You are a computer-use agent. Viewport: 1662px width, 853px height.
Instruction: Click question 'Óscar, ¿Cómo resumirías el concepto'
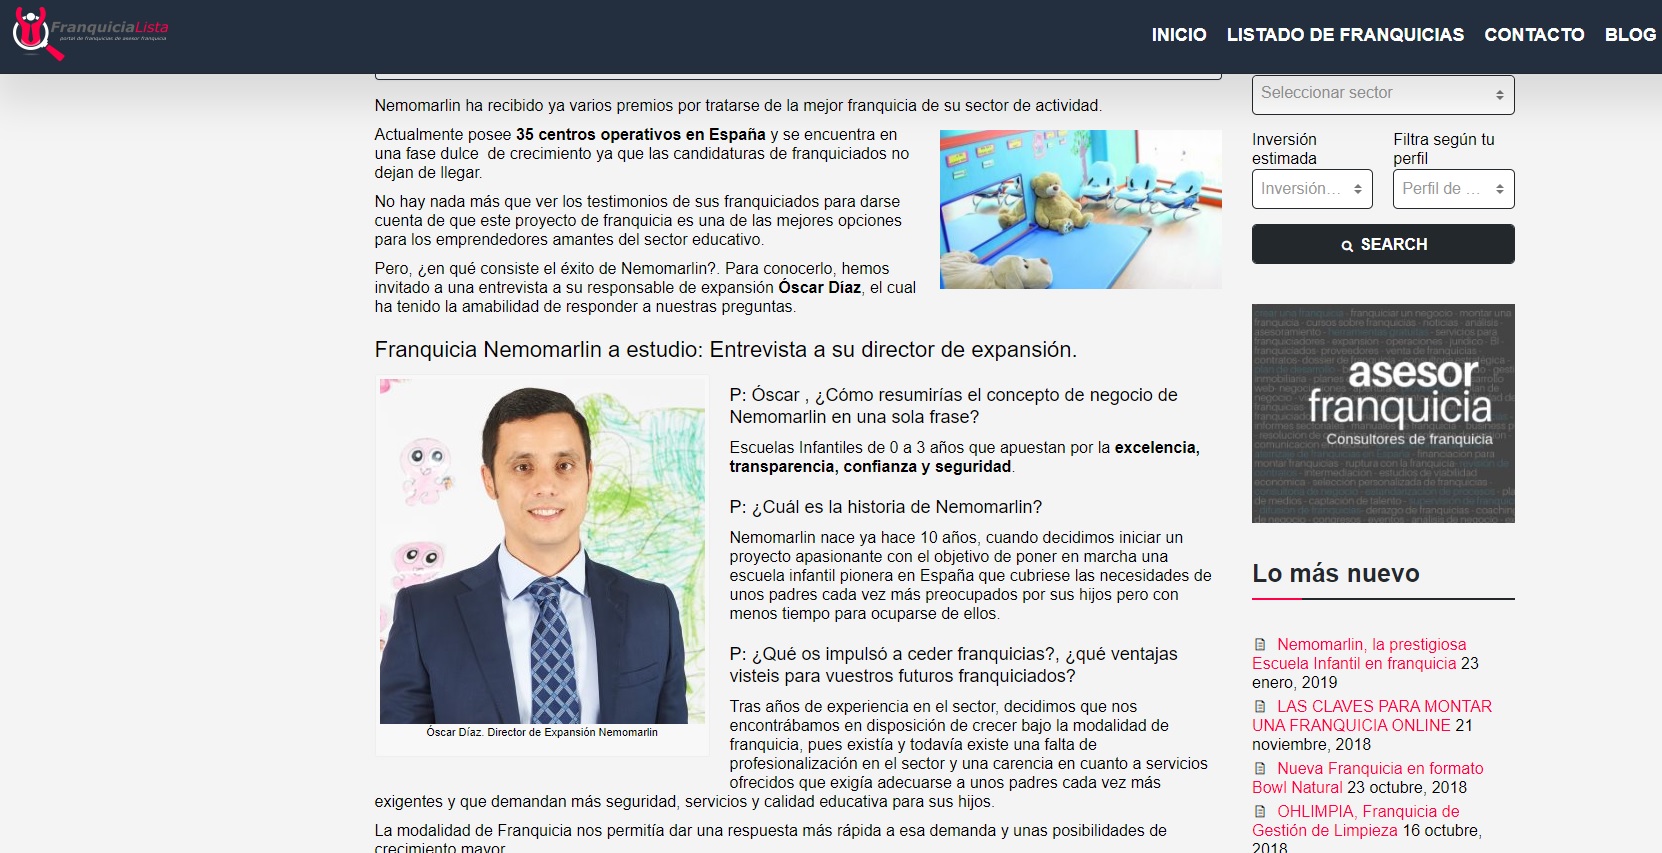(x=954, y=406)
